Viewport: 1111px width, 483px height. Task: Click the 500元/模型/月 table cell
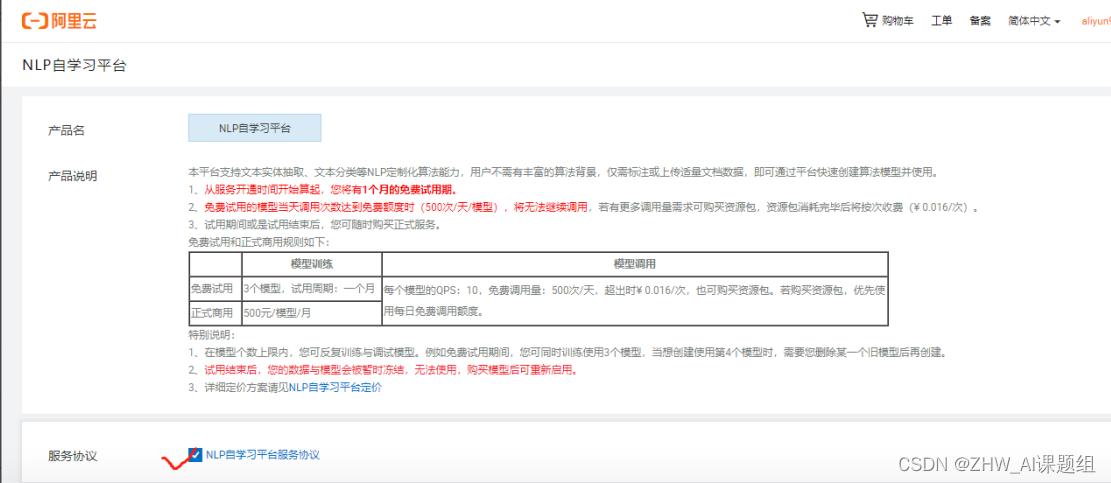coord(312,313)
